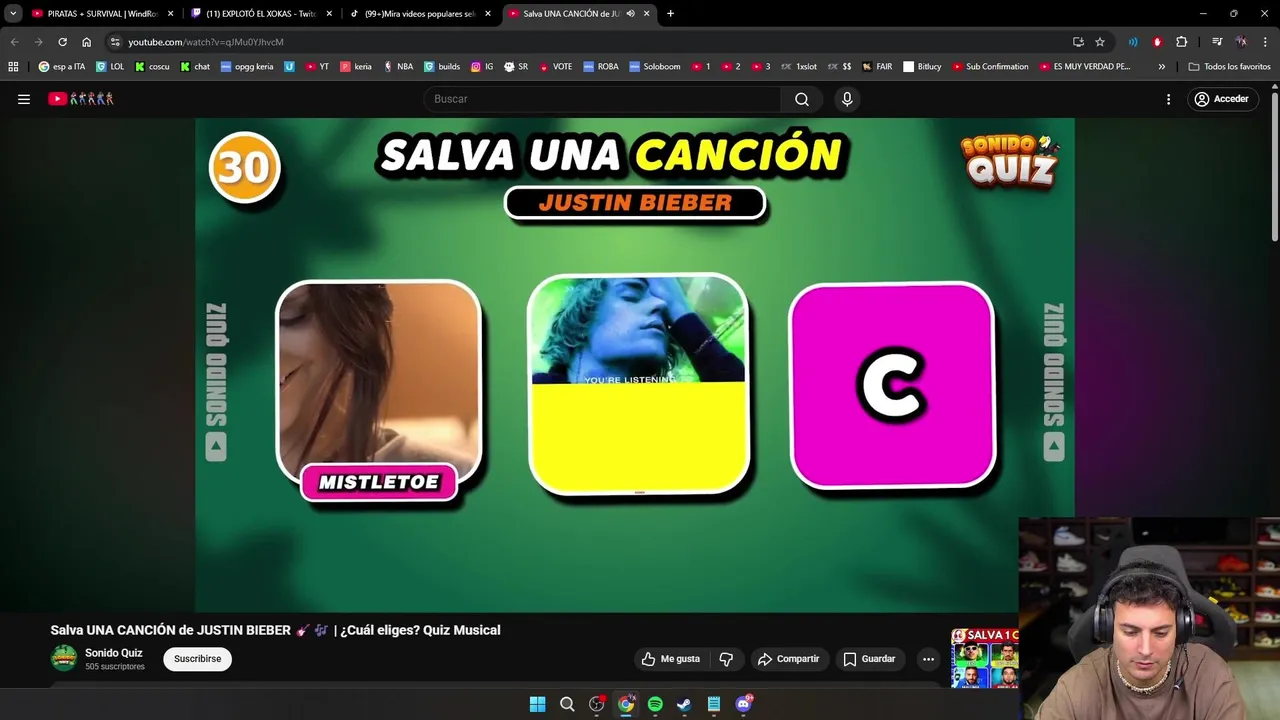Switch to PIRATAS + SURVIVAL tab
The width and height of the screenshot is (1280, 720).
point(100,14)
